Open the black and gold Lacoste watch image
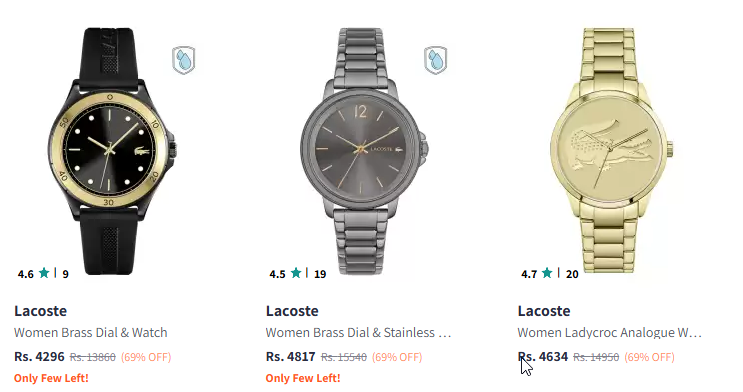Viewport: 743px width, 392px height. [112, 151]
